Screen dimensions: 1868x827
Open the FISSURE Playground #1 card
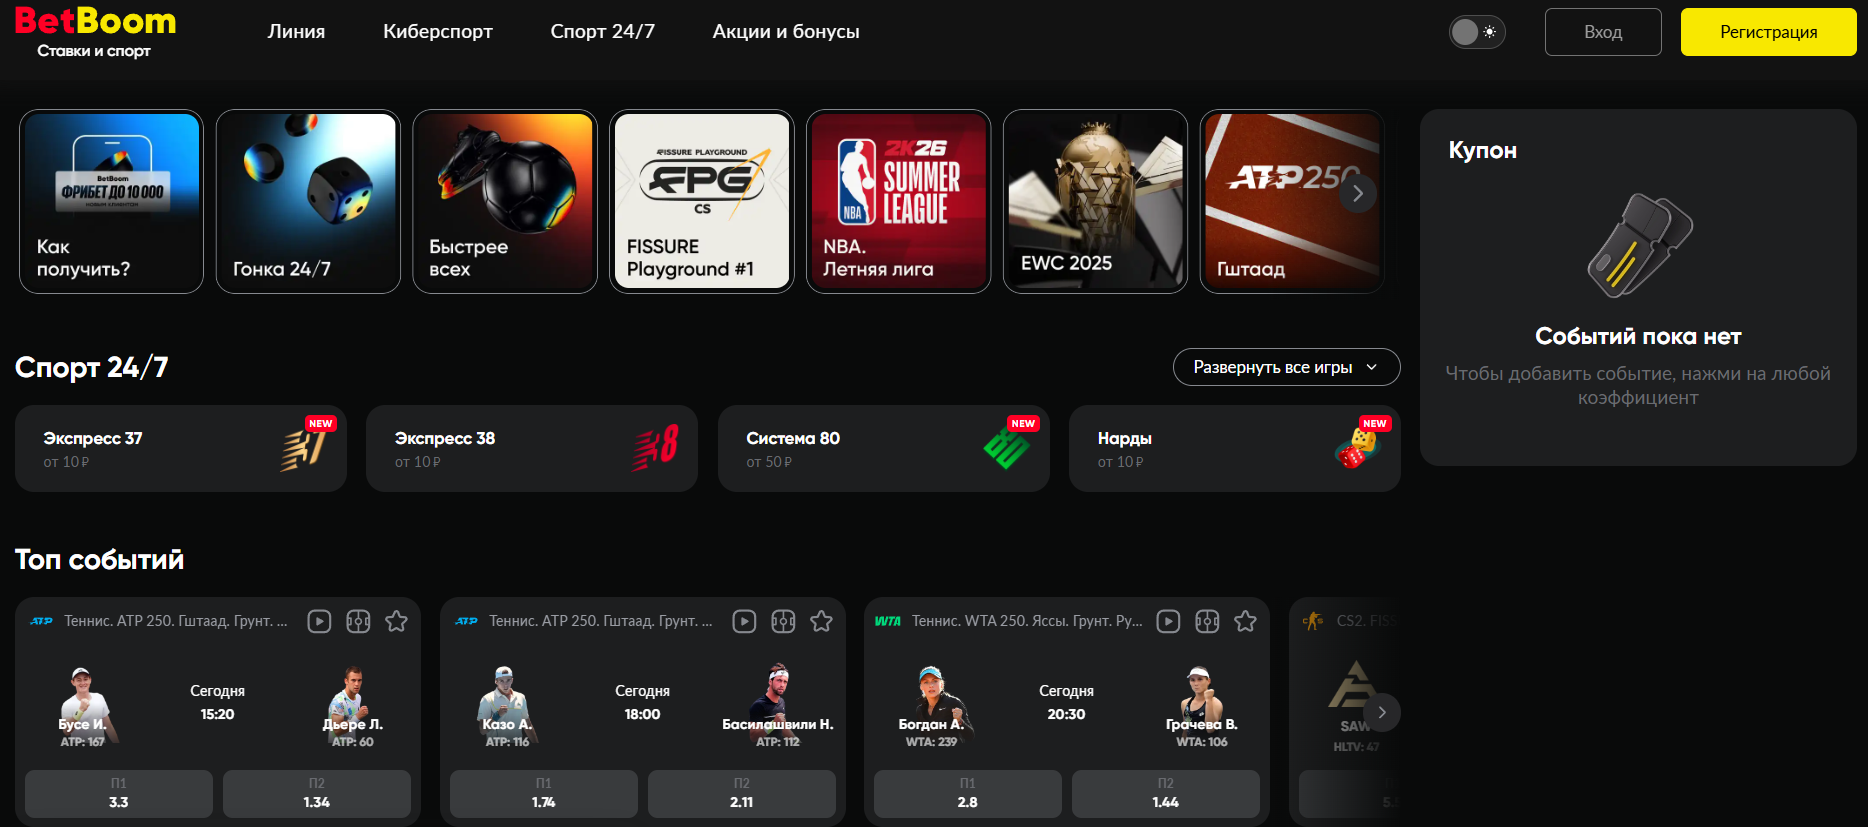pyautogui.click(x=702, y=201)
